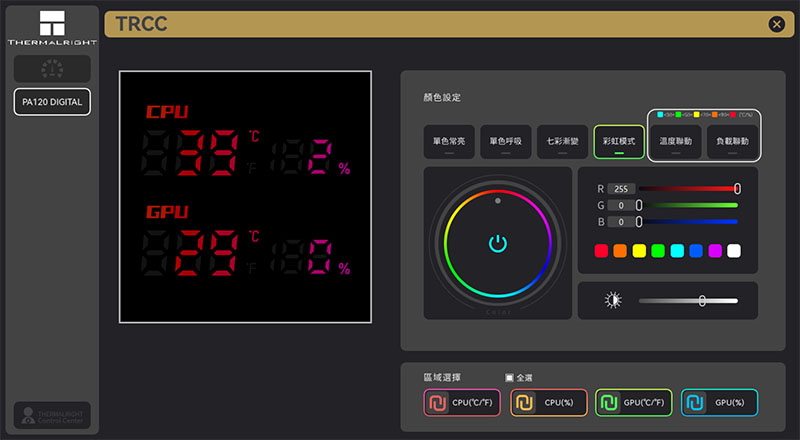Click the R value input field
This screenshot has width=800, height=440.
click(621, 189)
